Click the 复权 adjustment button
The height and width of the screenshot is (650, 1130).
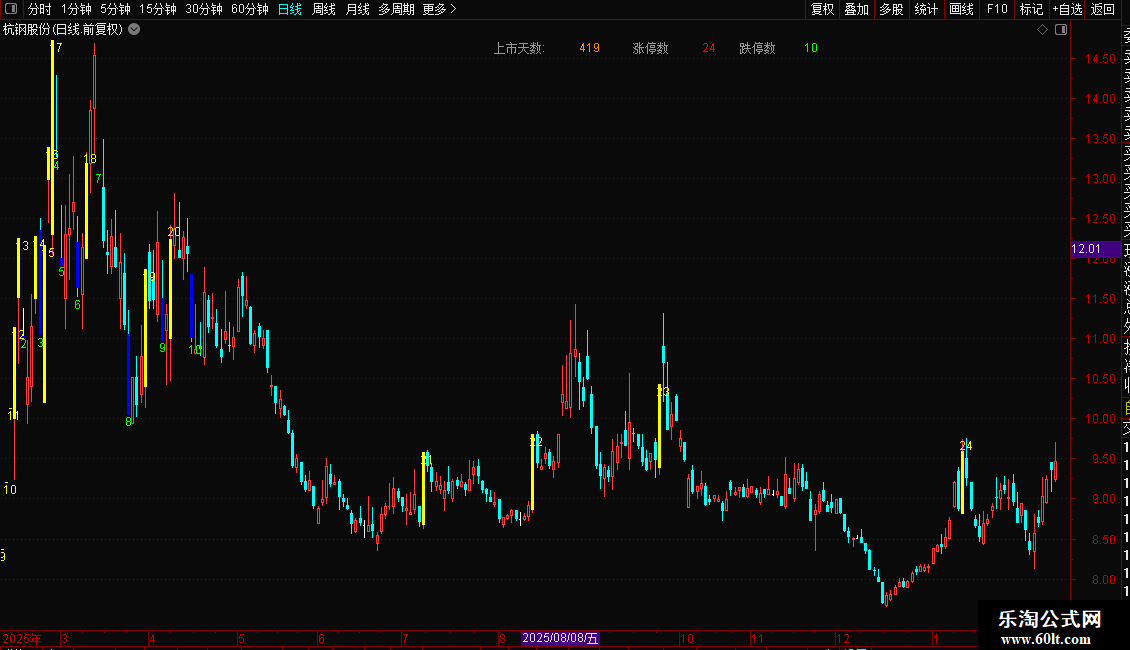(822, 9)
